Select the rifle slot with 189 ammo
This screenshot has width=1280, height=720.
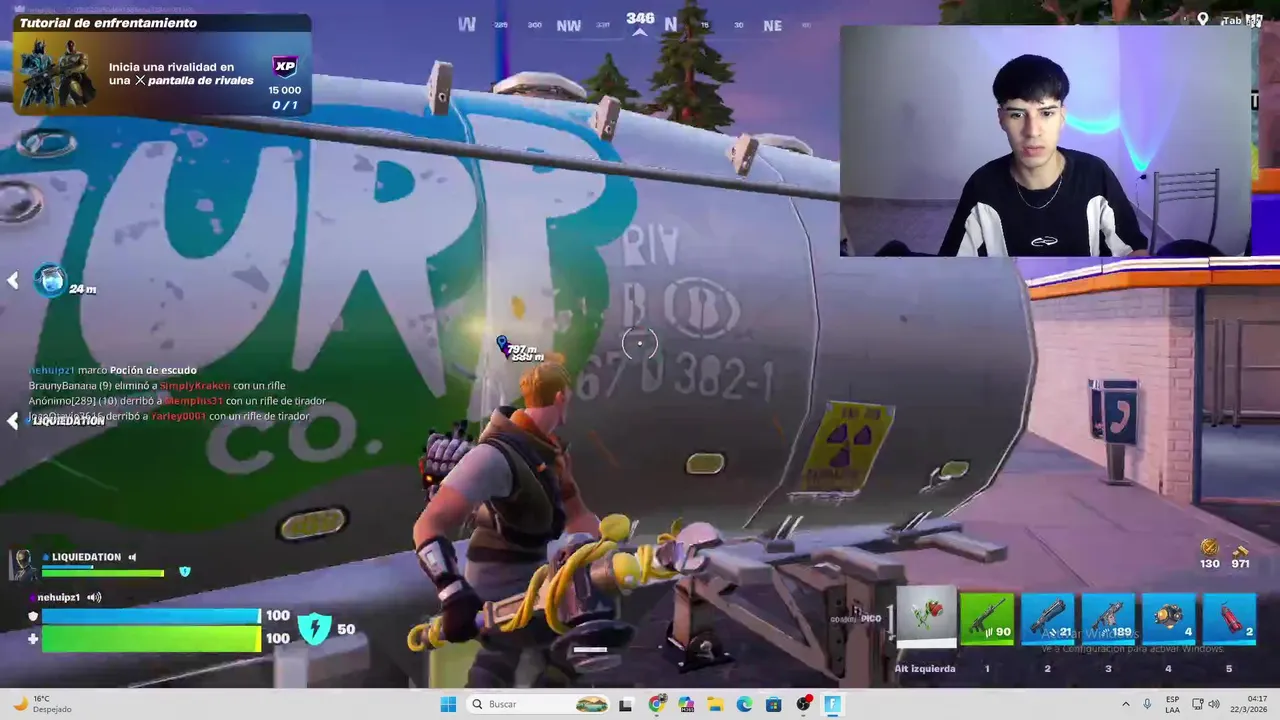(1108, 617)
